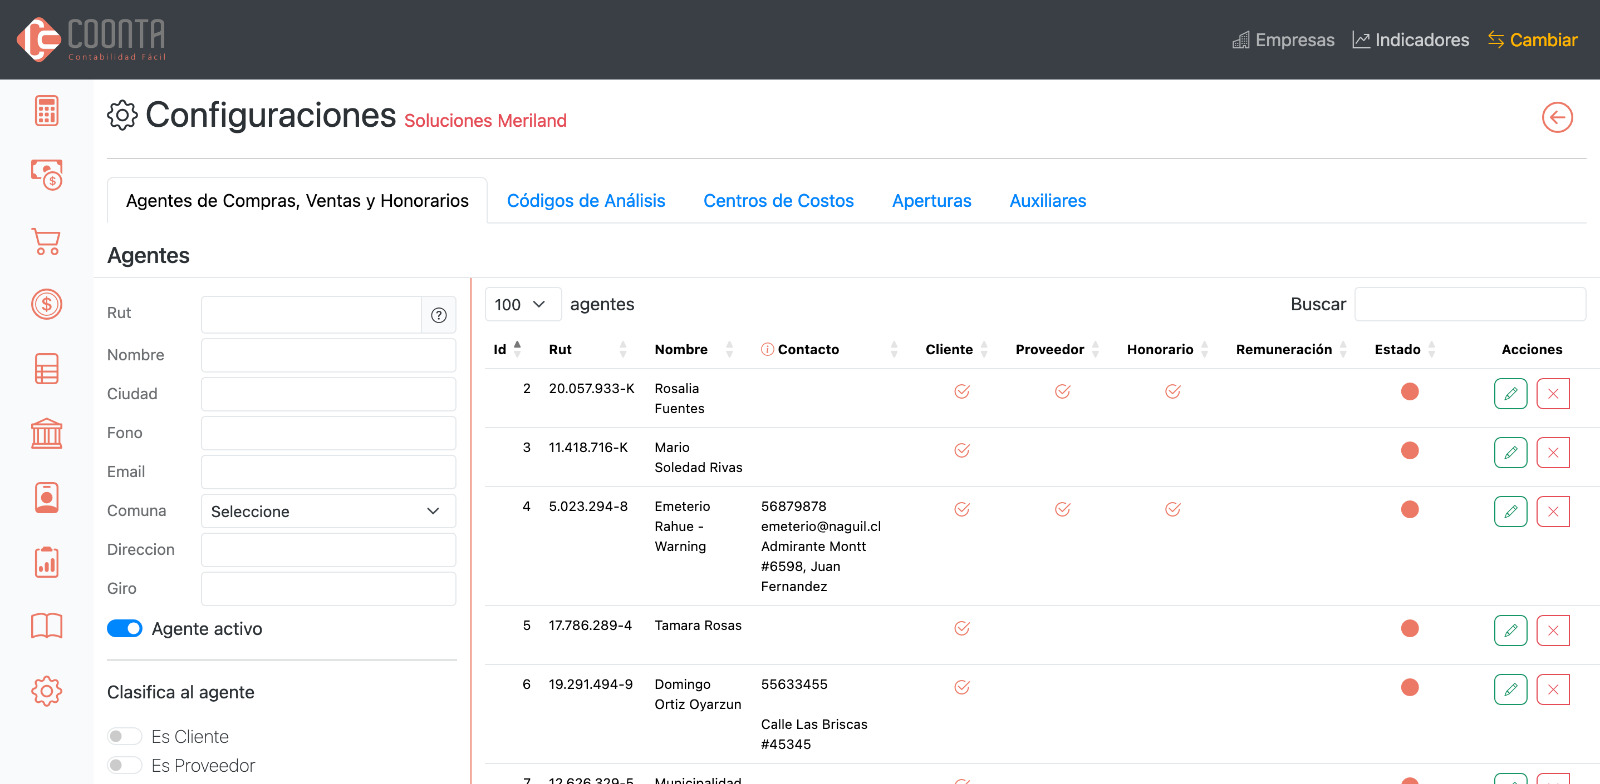This screenshot has height=784, width=1600.
Task: Go to Indicadores in top navigation
Action: [1410, 40]
